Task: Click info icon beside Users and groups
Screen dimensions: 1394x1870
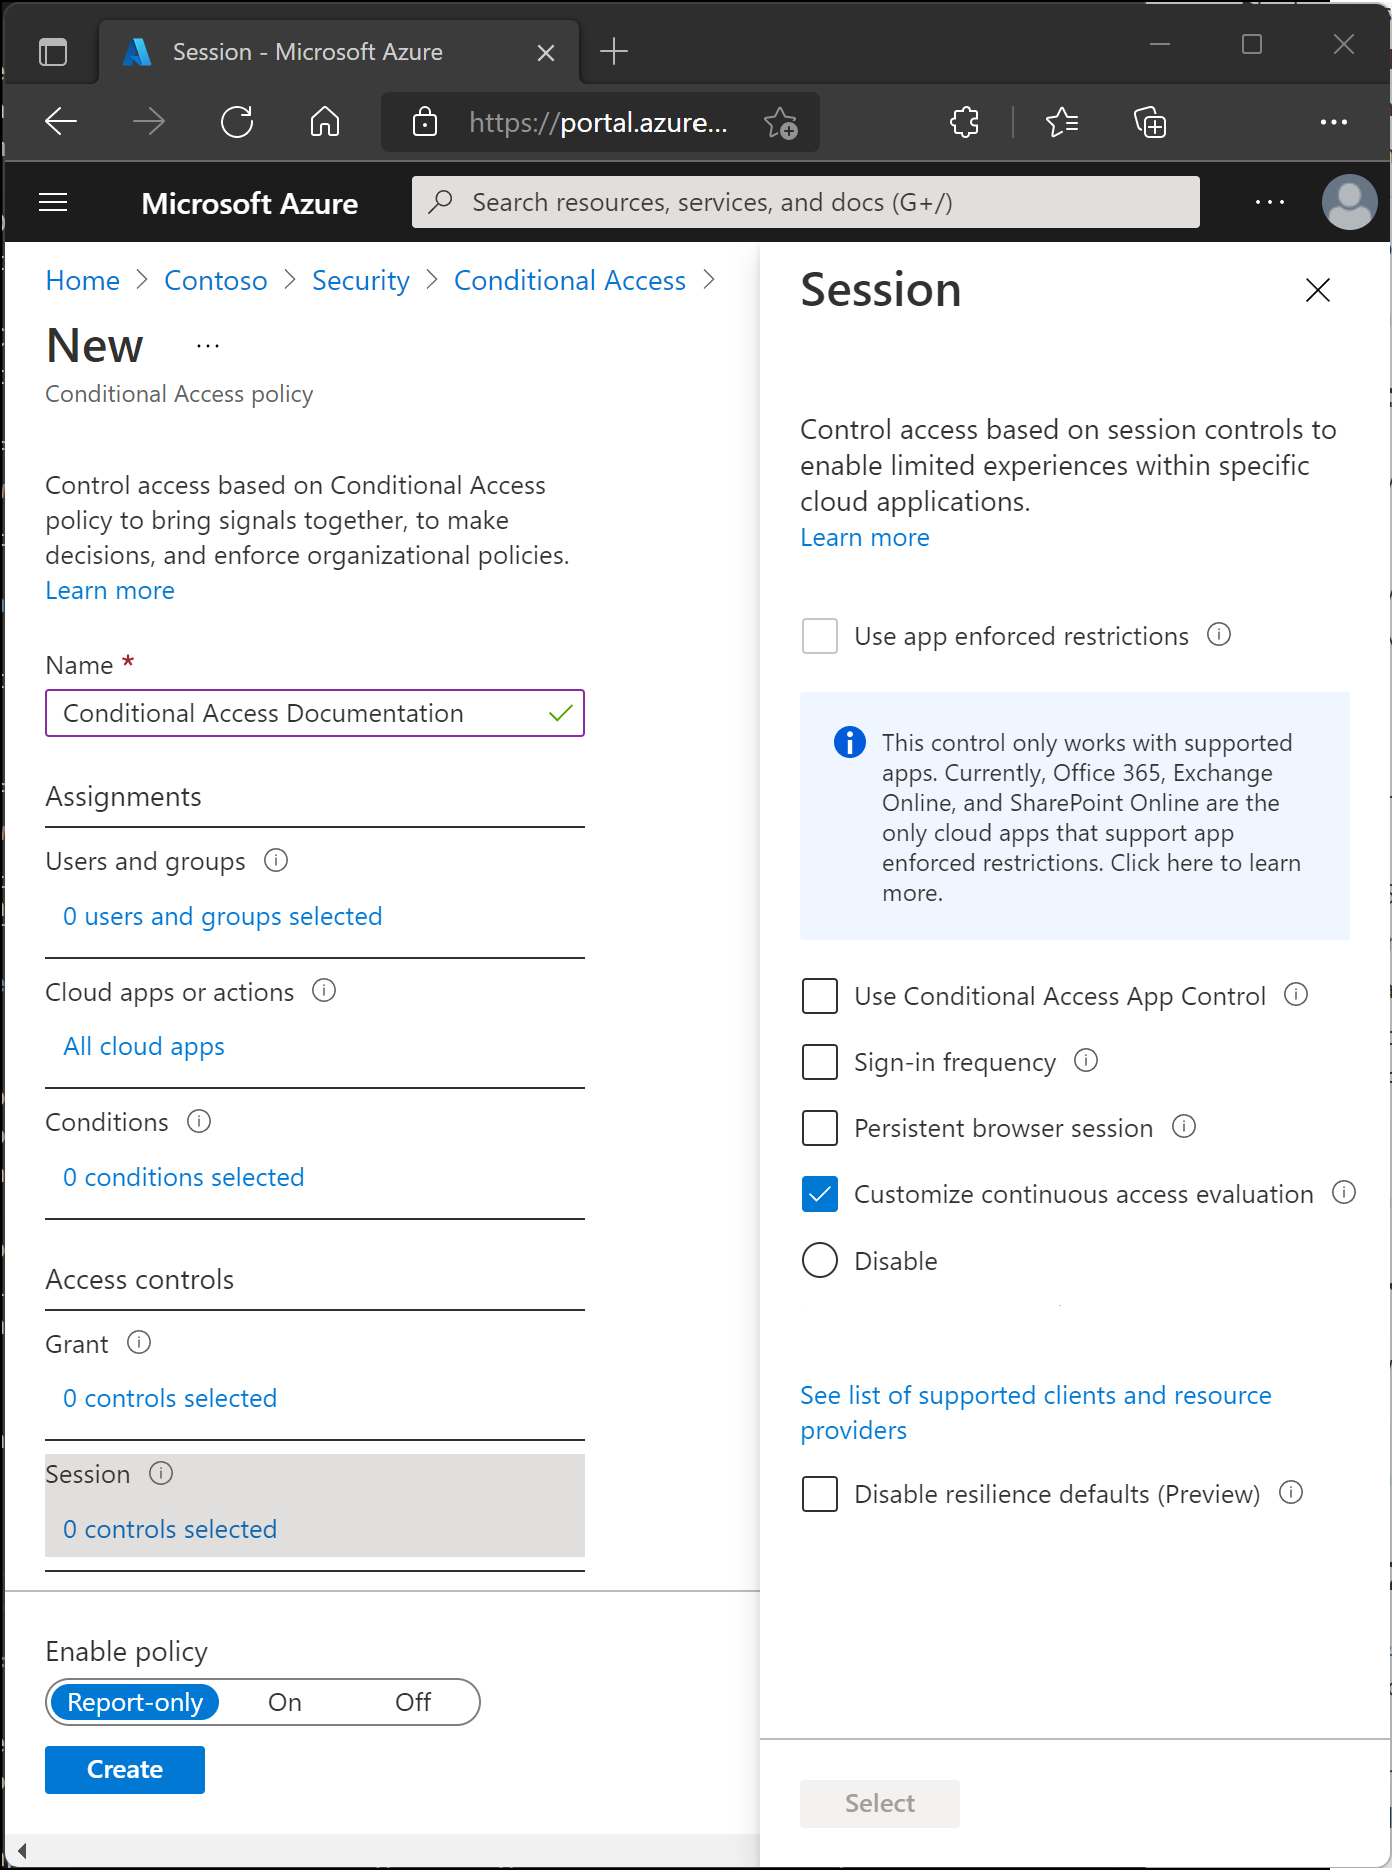Action: [x=276, y=860]
